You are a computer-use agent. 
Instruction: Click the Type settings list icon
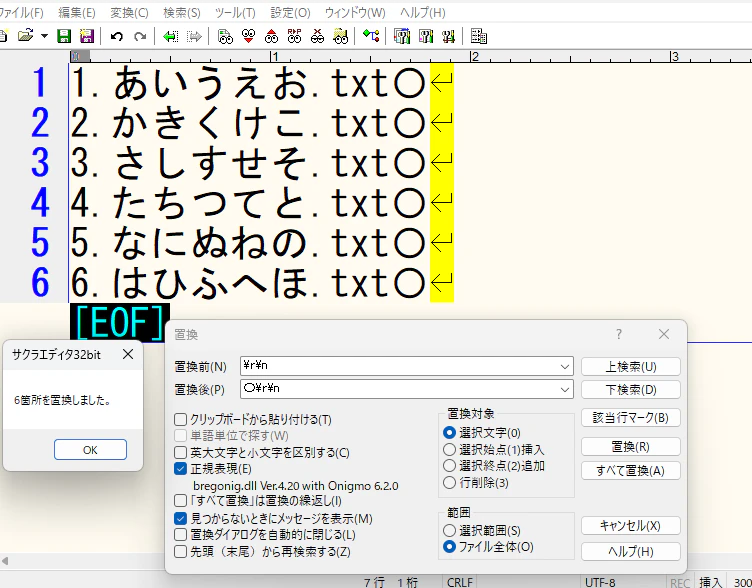click(402, 36)
